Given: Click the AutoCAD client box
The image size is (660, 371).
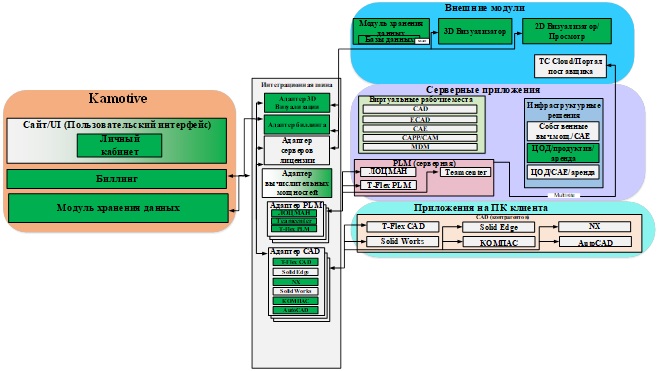Looking at the screenshot, I should [595, 243].
